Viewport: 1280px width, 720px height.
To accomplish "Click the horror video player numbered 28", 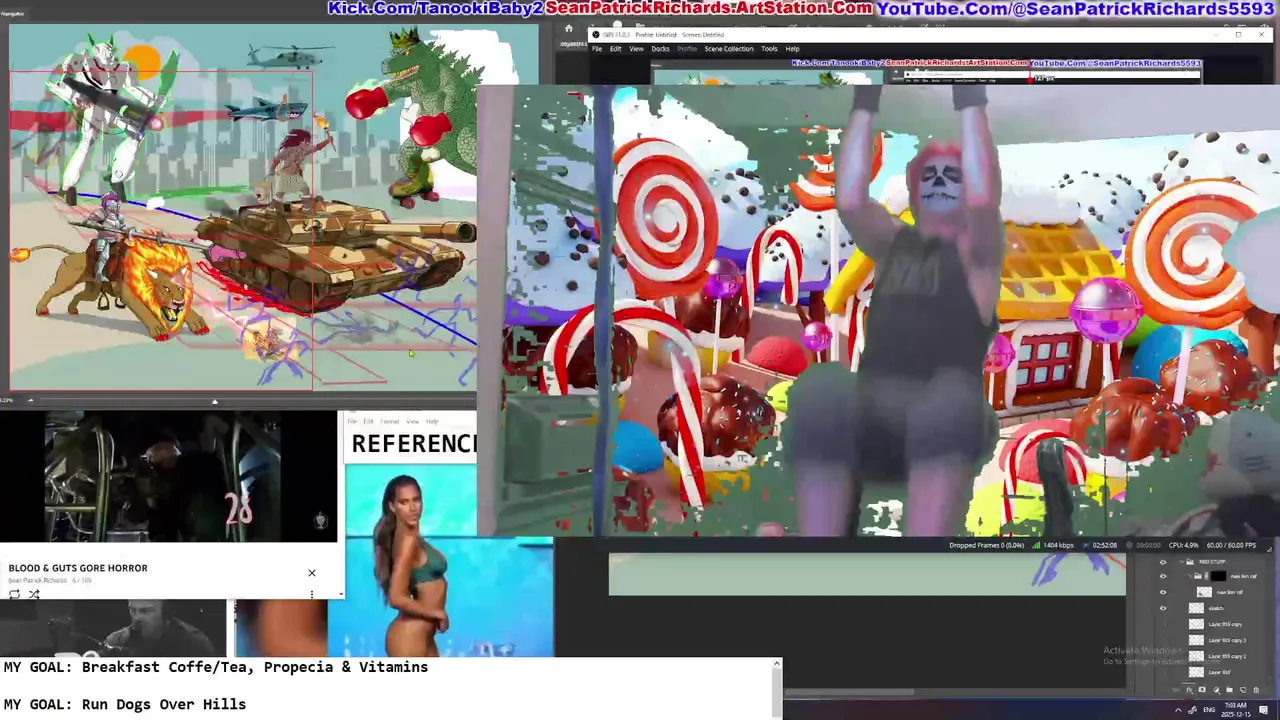I will tap(168, 477).
